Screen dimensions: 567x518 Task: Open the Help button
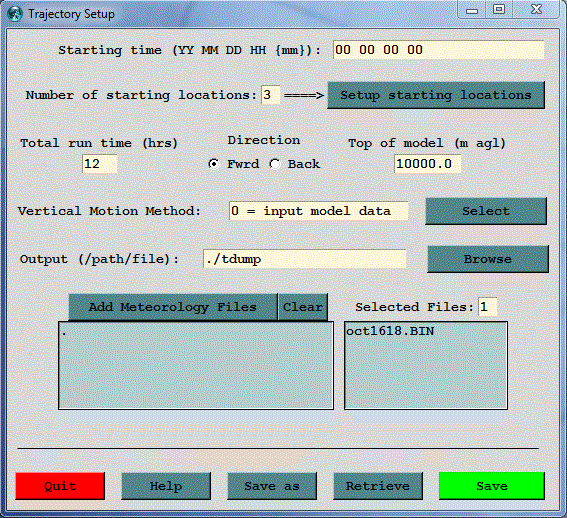click(x=166, y=486)
